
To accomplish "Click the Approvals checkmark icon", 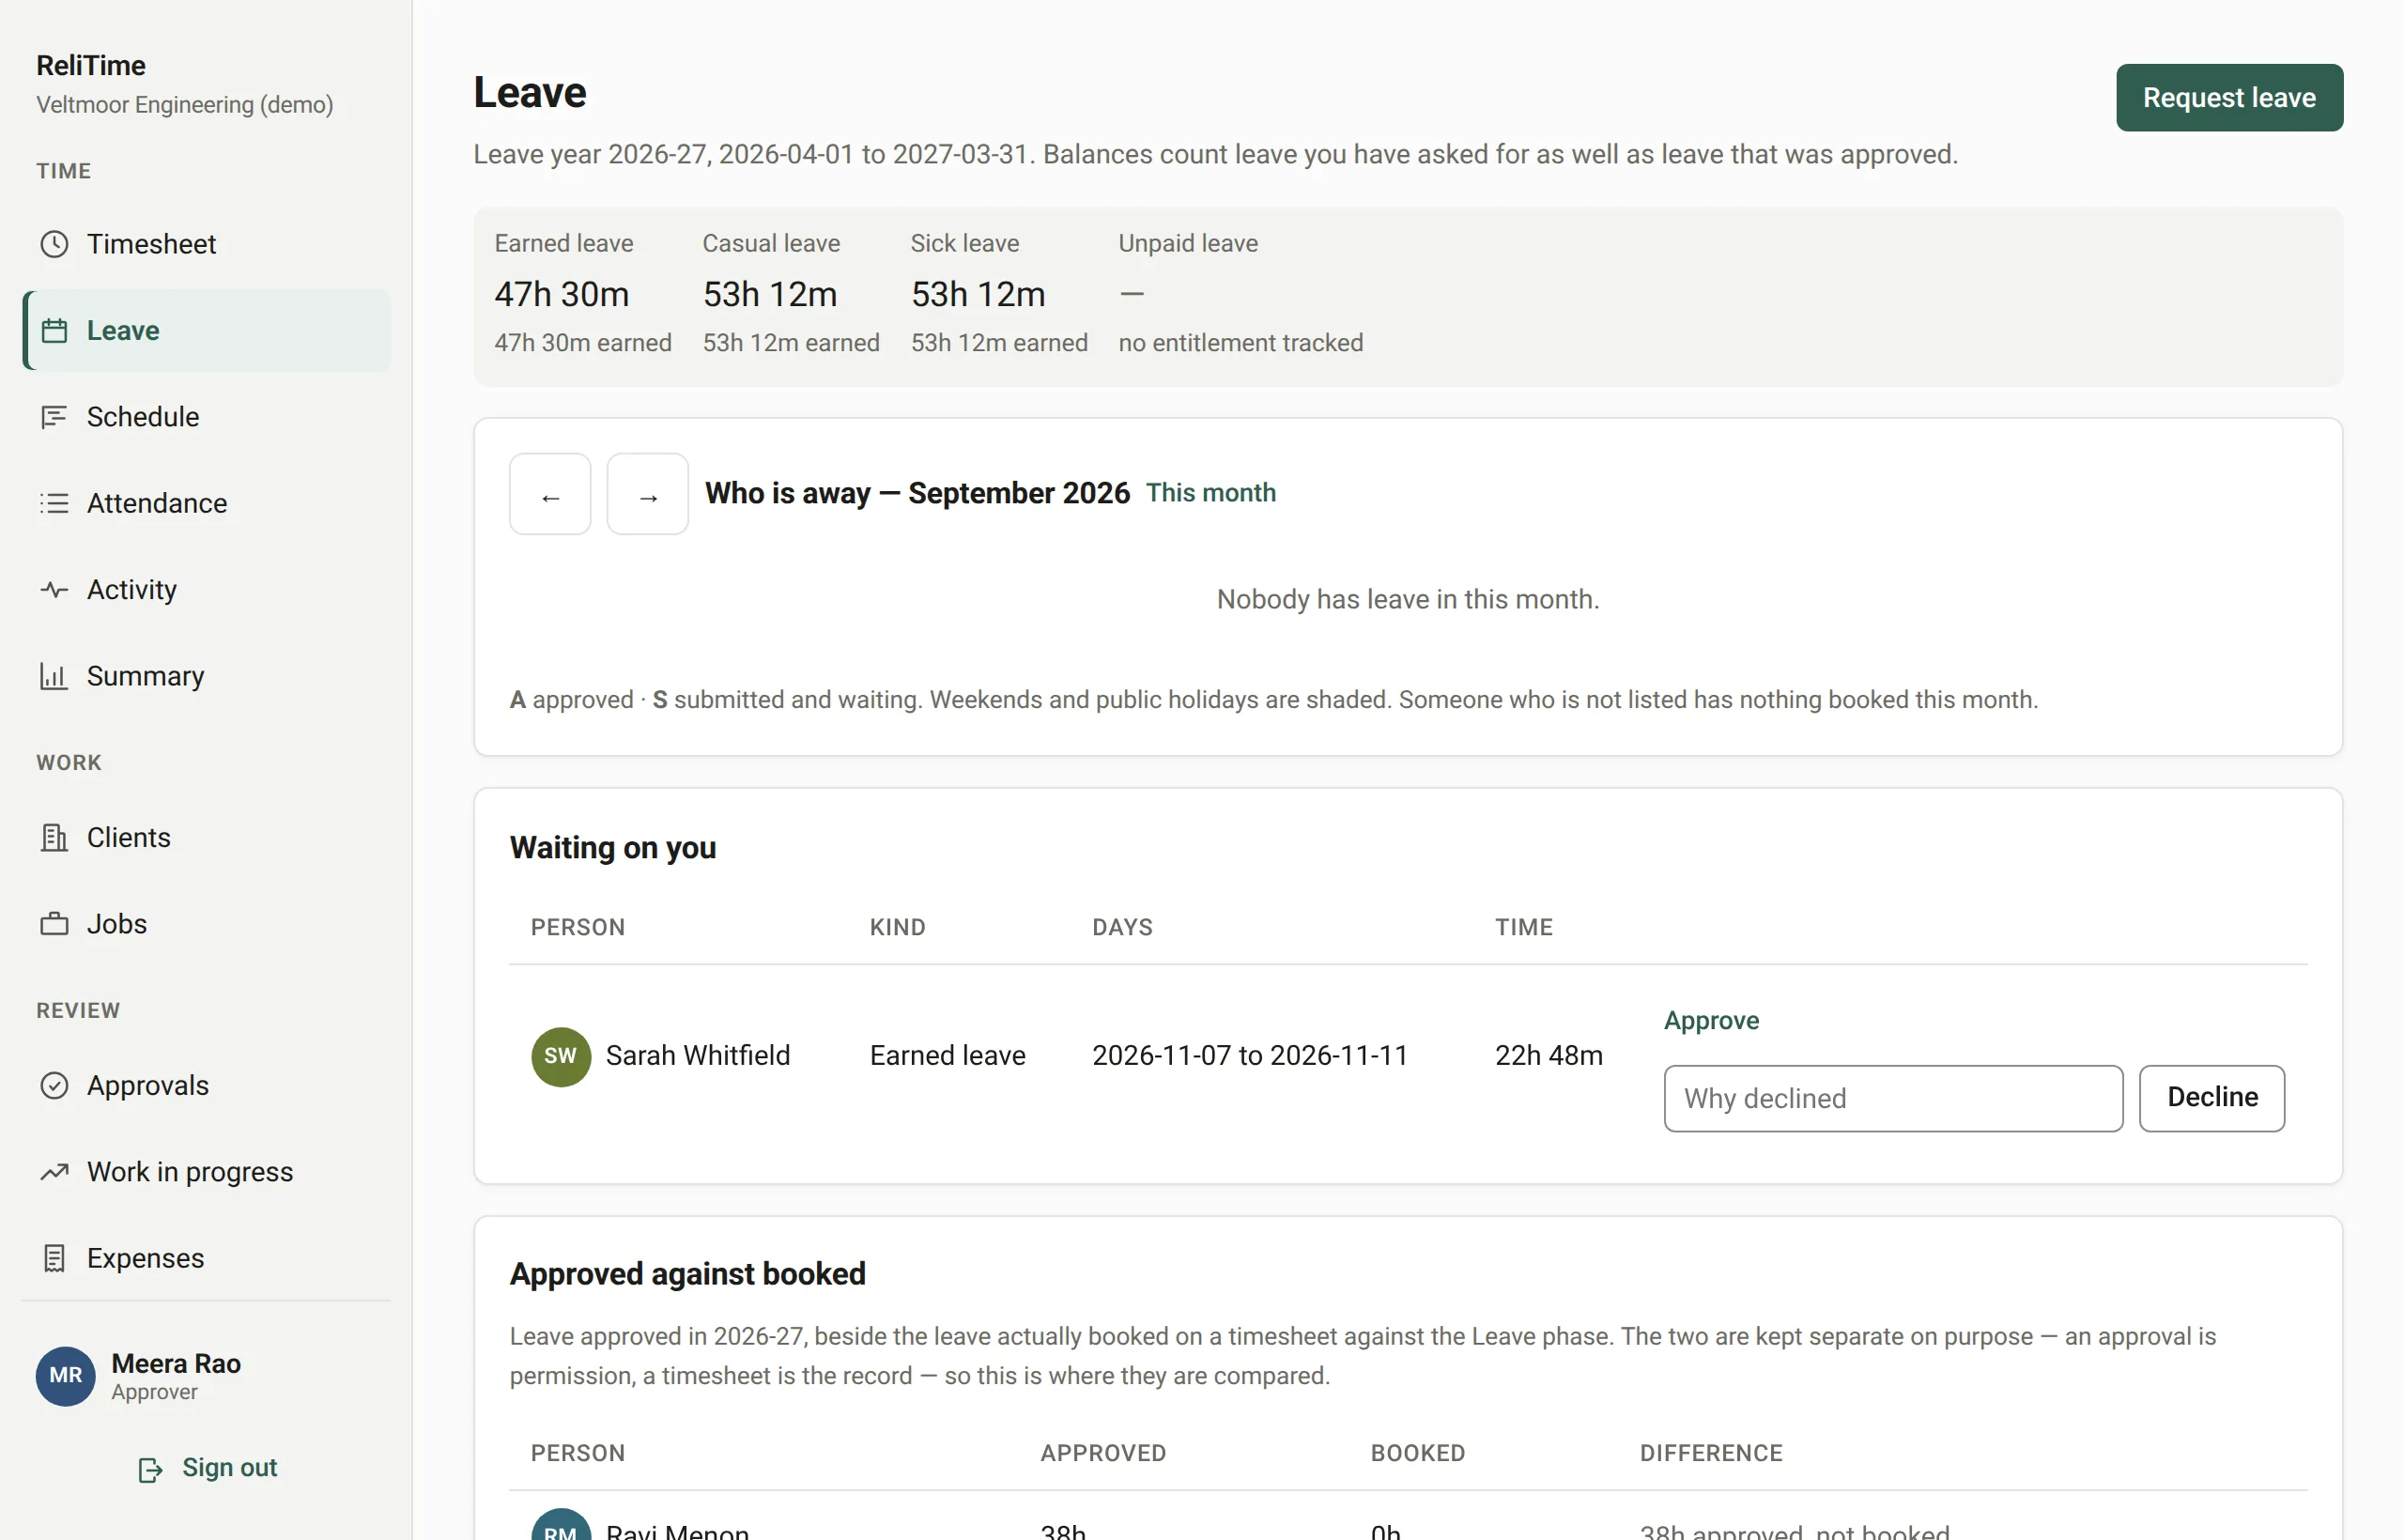I will tap(54, 1085).
